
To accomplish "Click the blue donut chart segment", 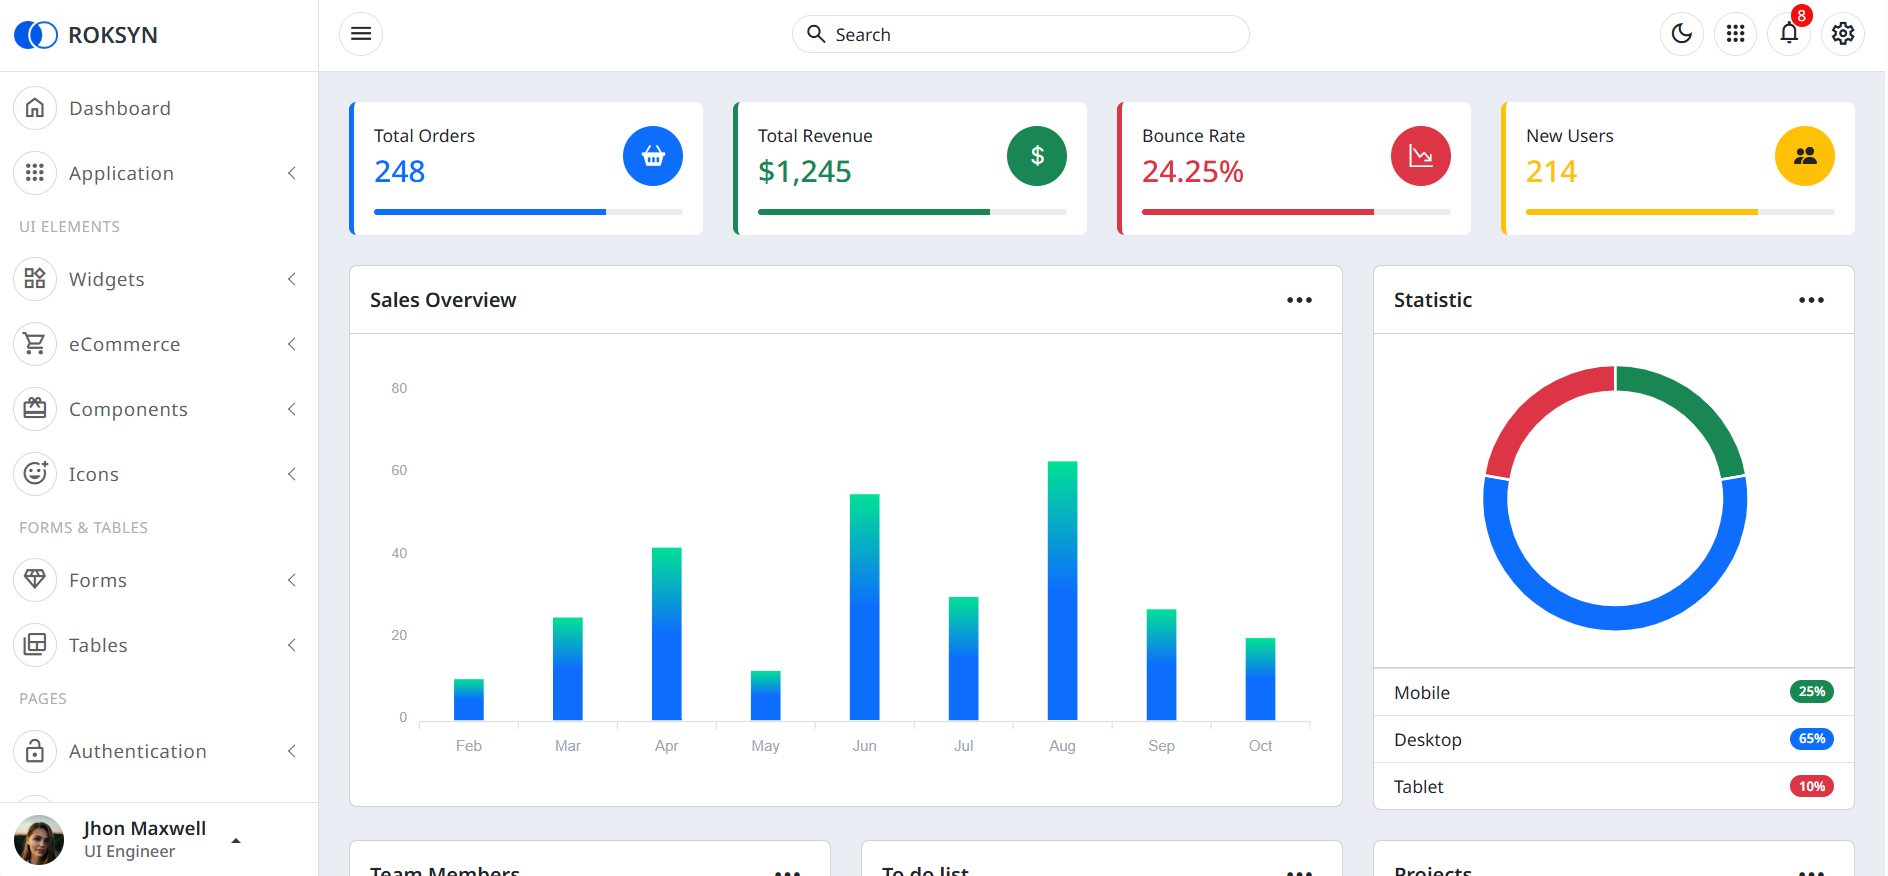I will click(x=1615, y=616).
